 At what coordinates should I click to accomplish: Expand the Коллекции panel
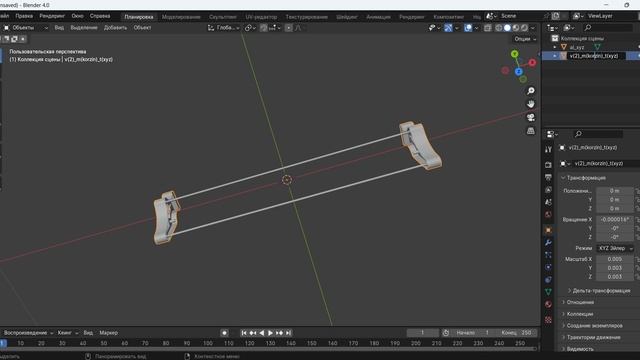coord(580,314)
